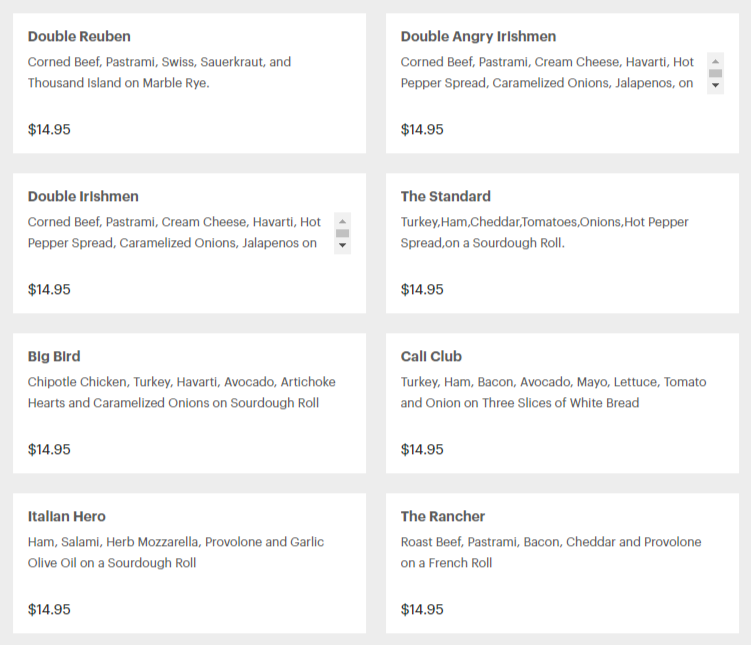Click the scrollbar thumb in Double Irishmen description

click(x=342, y=233)
